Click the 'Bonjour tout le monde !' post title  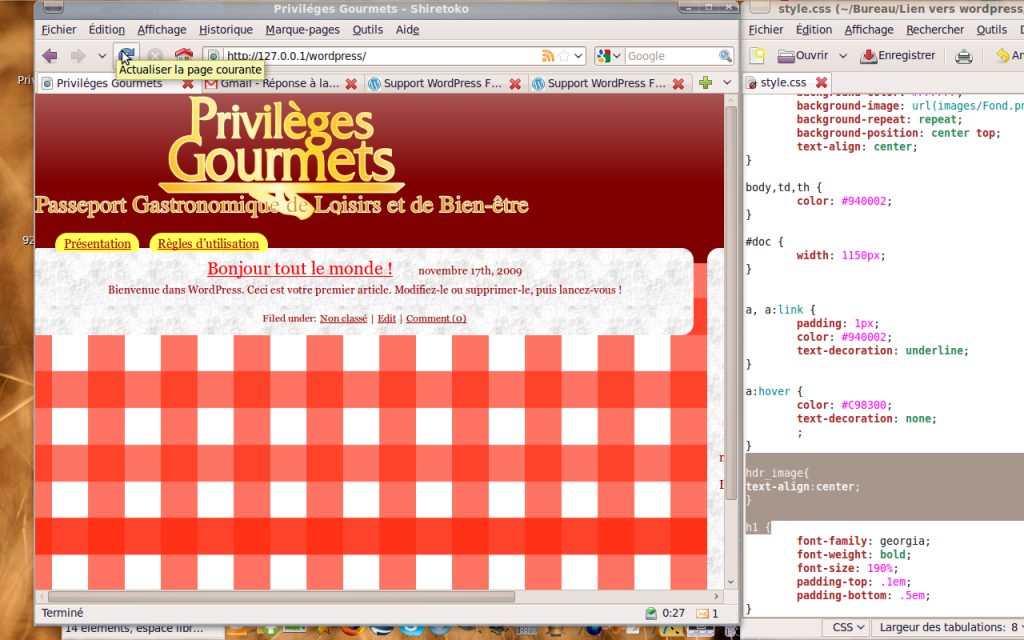point(299,269)
